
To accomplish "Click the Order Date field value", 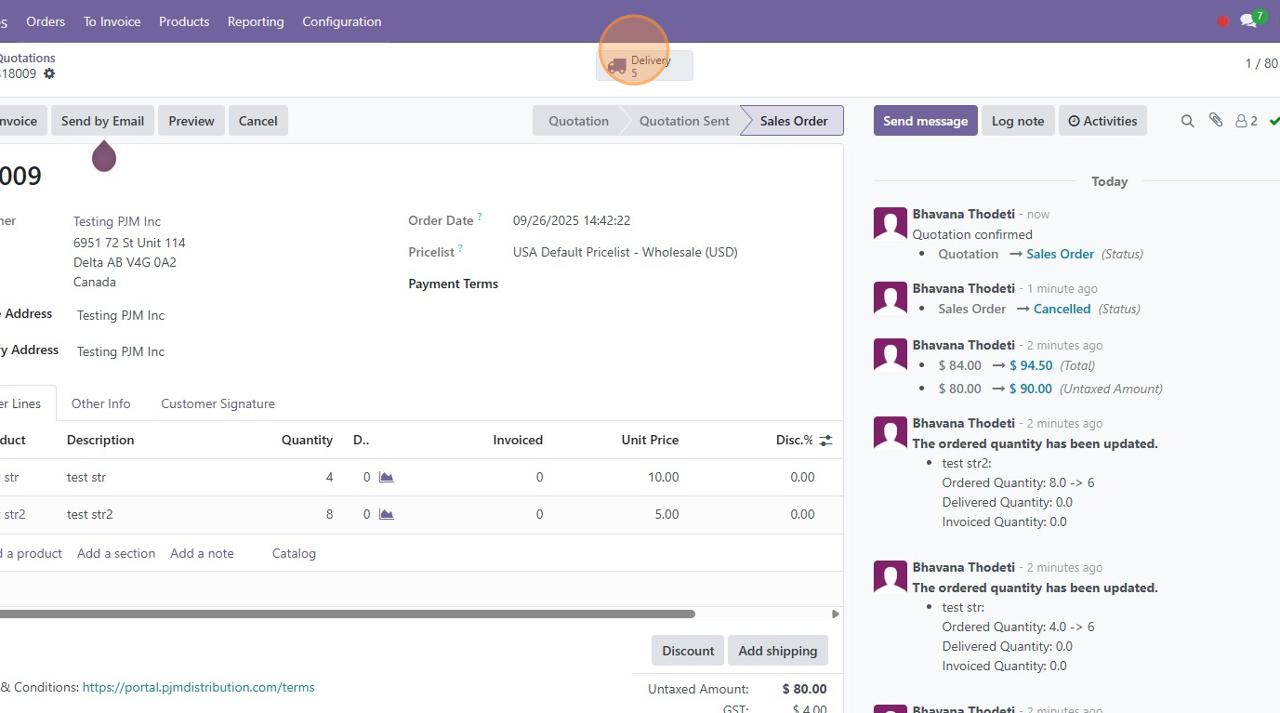I will click(x=571, y=221).
